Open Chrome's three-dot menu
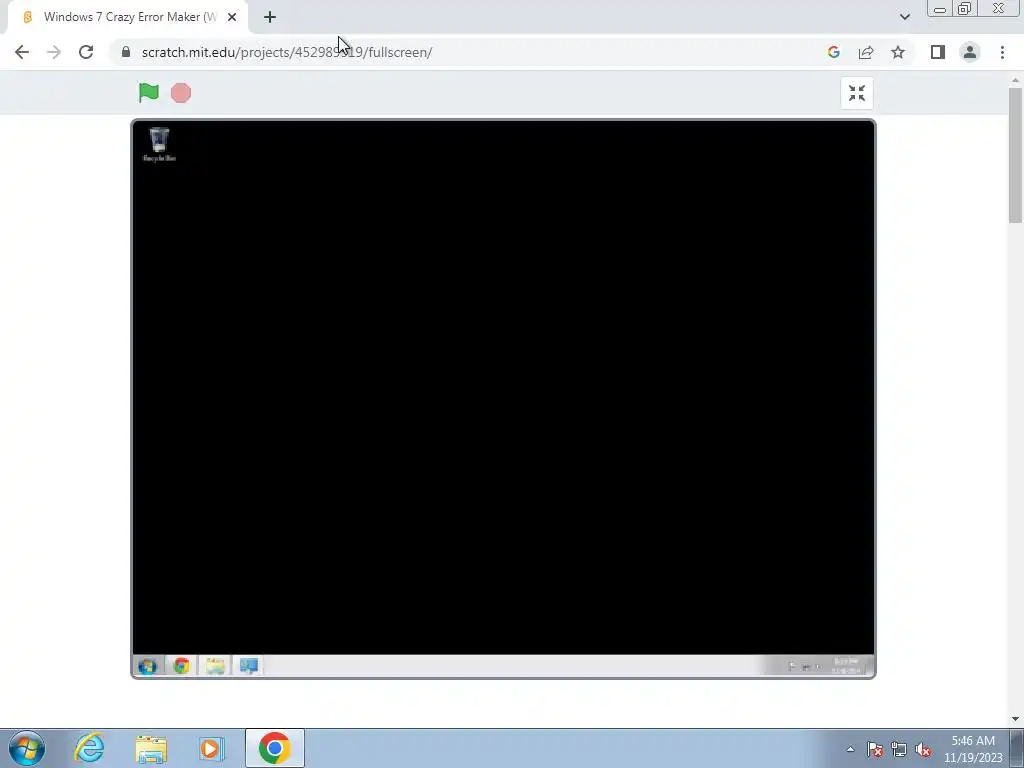This screenshot has width=1024, height=768. pyautogui.click(x=1002, y=52)
